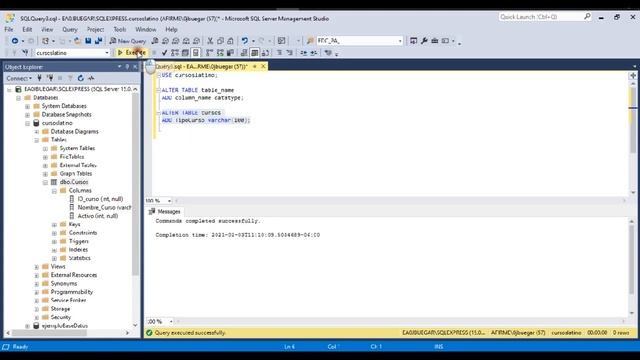
Task: Expand the Database Snapshots node
Action: point(27,115)
